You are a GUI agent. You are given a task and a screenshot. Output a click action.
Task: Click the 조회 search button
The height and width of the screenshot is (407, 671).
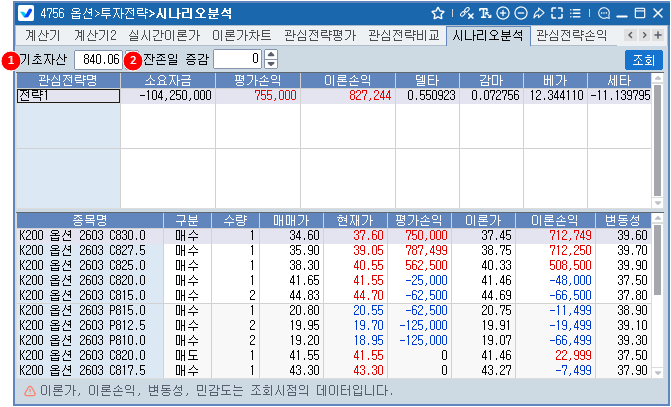point(643,59)
